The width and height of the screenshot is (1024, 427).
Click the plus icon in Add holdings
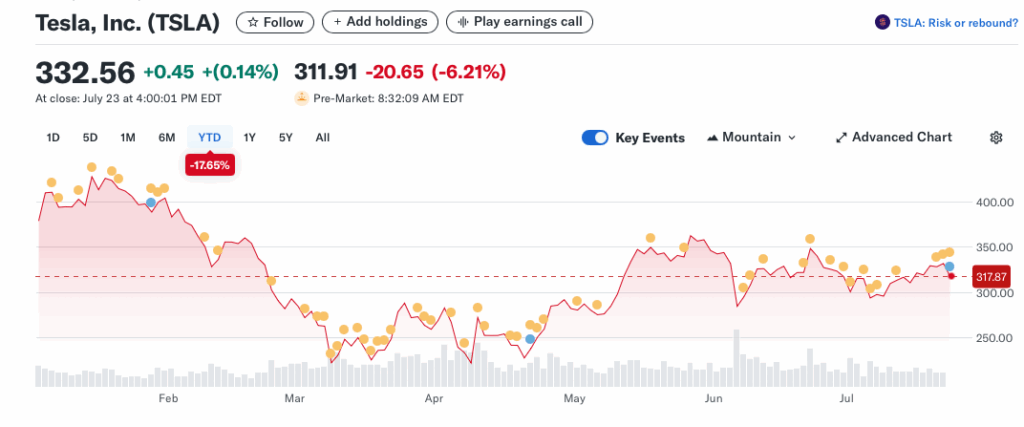[x=339, y=21]
